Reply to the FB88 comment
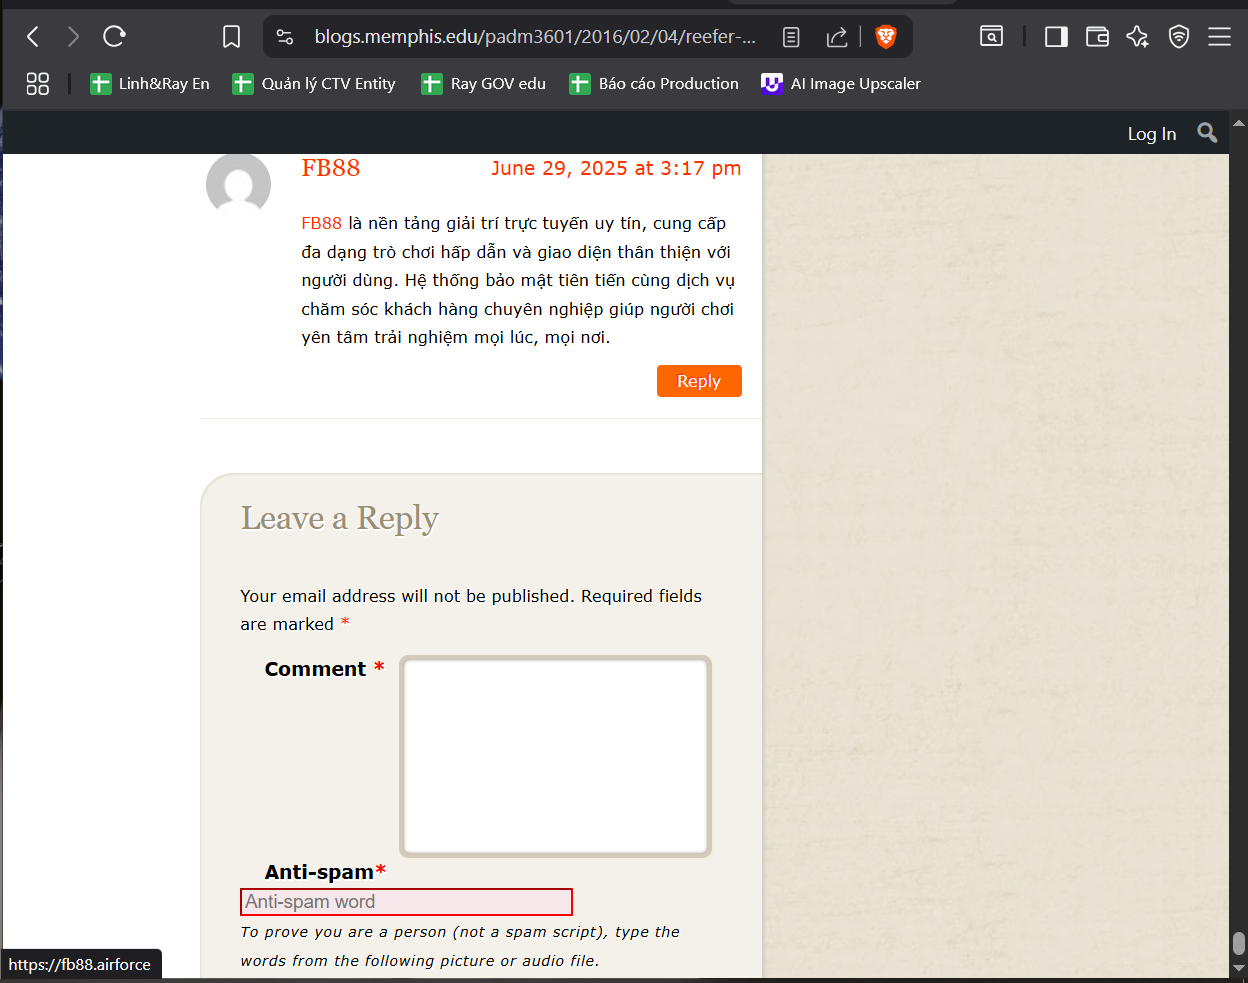The height and width of the screenshot is (983, 1248). 699,381
